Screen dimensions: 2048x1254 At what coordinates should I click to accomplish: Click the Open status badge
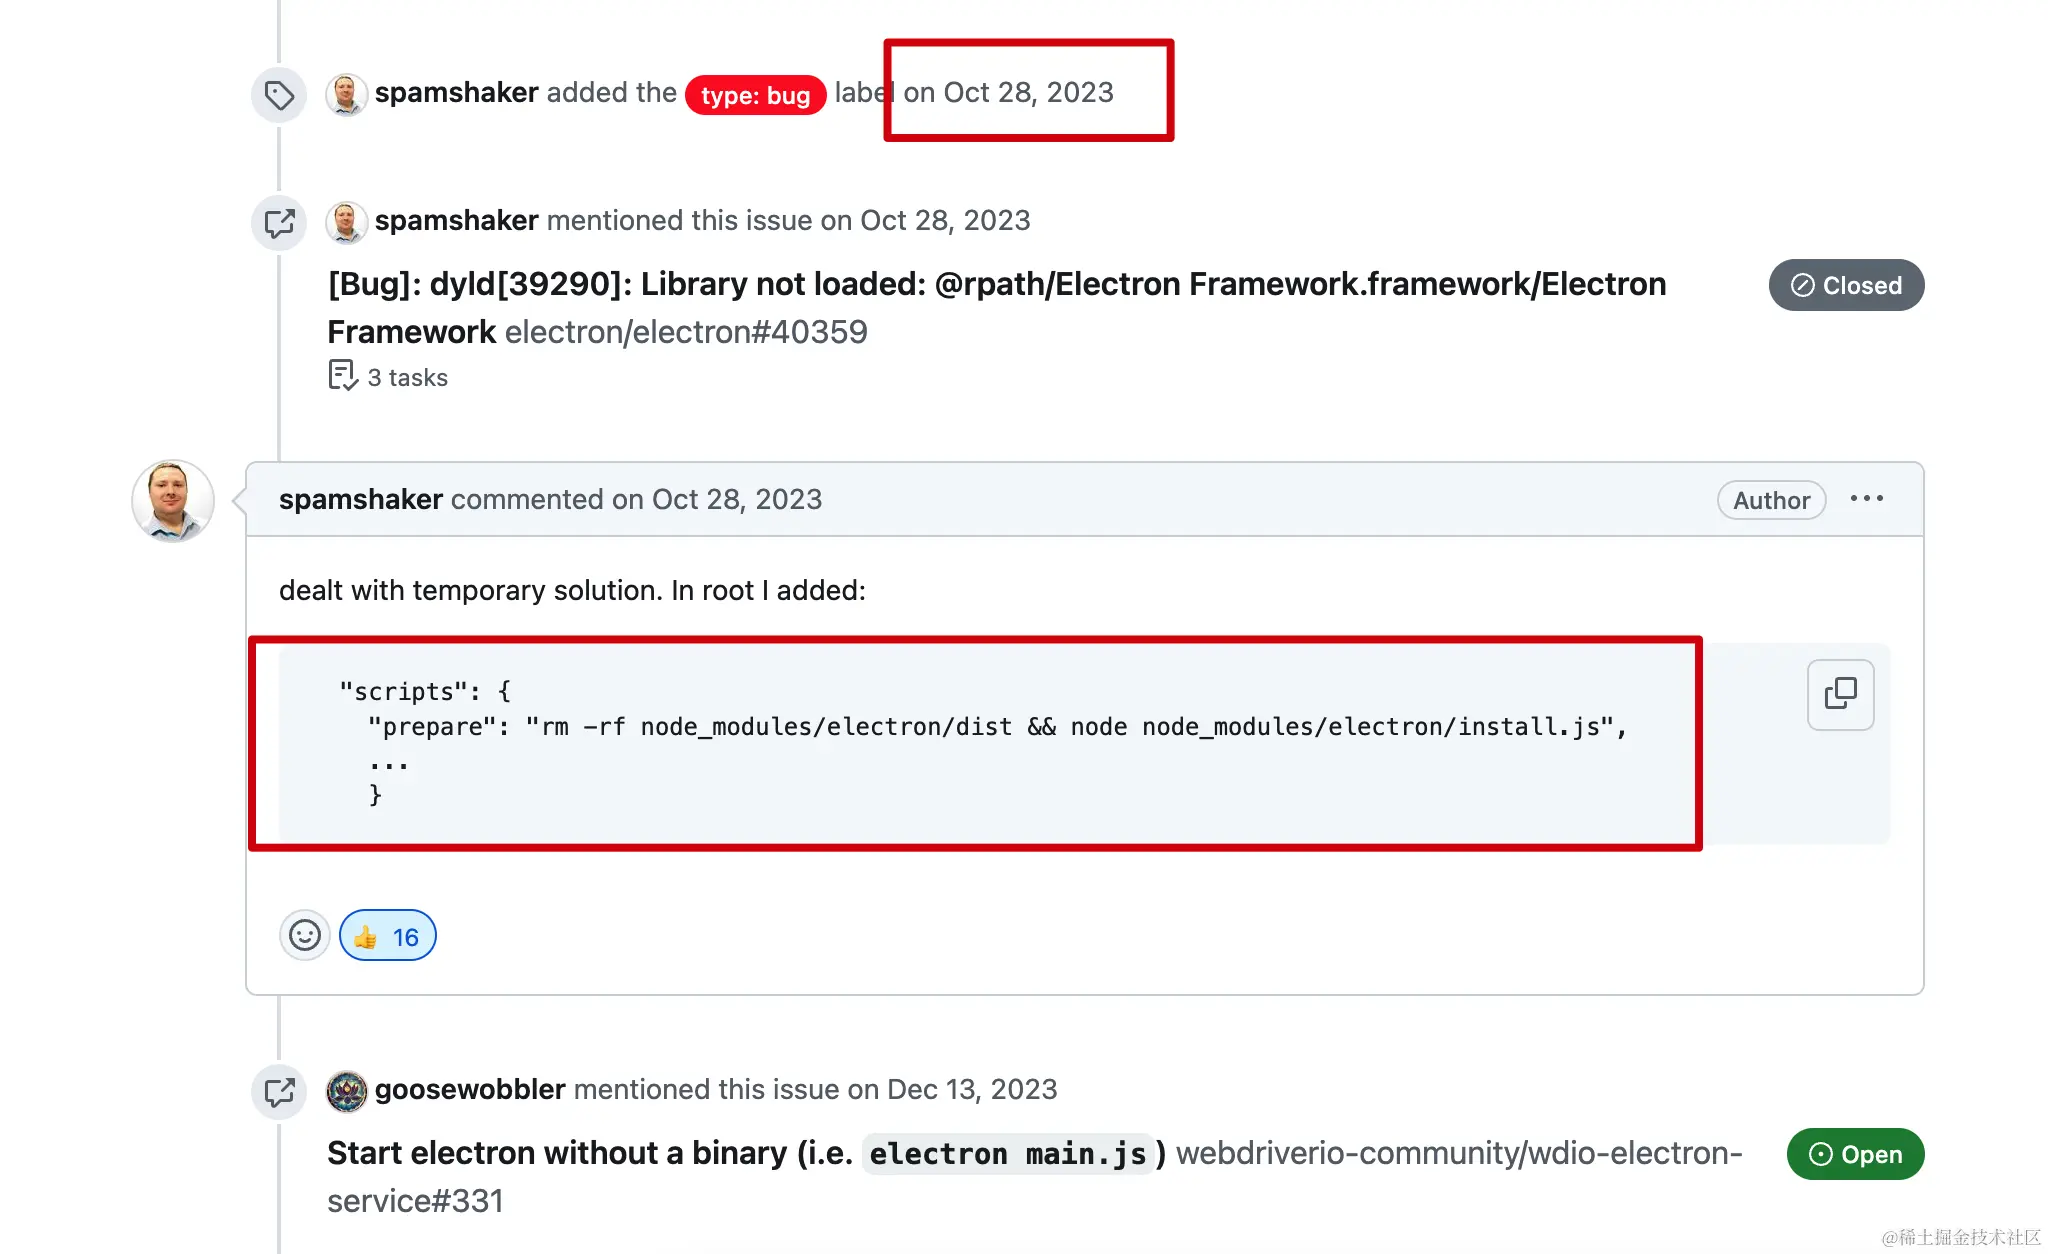coord(1855,1154)
